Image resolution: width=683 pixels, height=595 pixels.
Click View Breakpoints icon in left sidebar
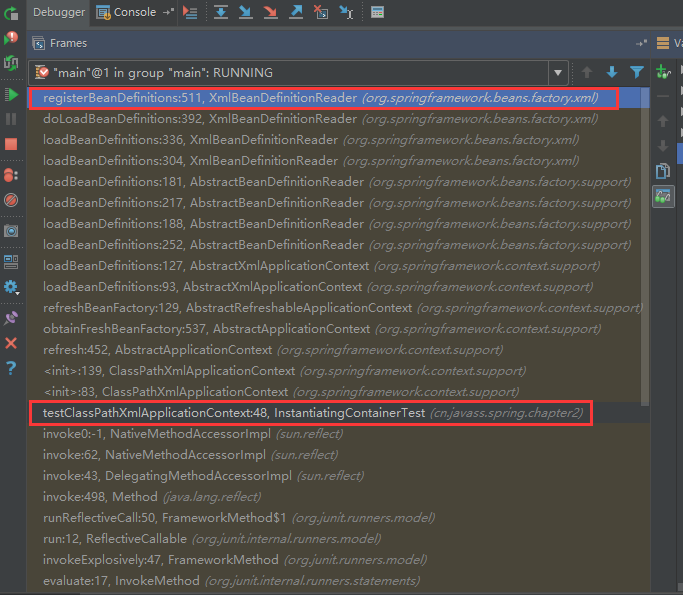pos(11,174)
